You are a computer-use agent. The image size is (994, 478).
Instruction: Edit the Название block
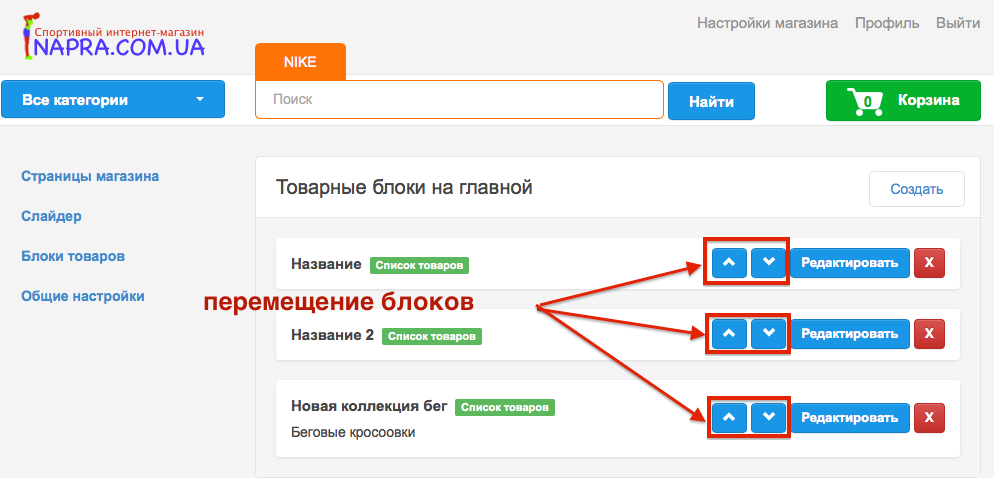click(850, 263)
